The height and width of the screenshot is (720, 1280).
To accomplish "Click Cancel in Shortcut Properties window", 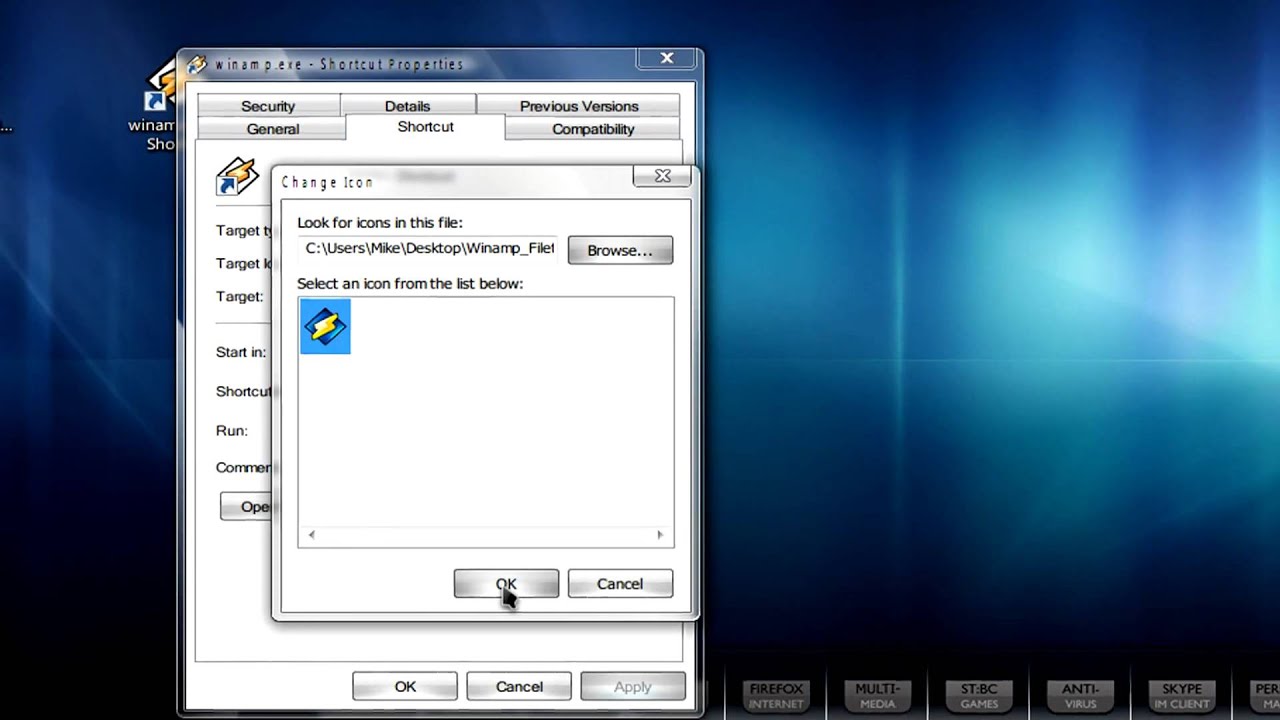I will 519,687.
